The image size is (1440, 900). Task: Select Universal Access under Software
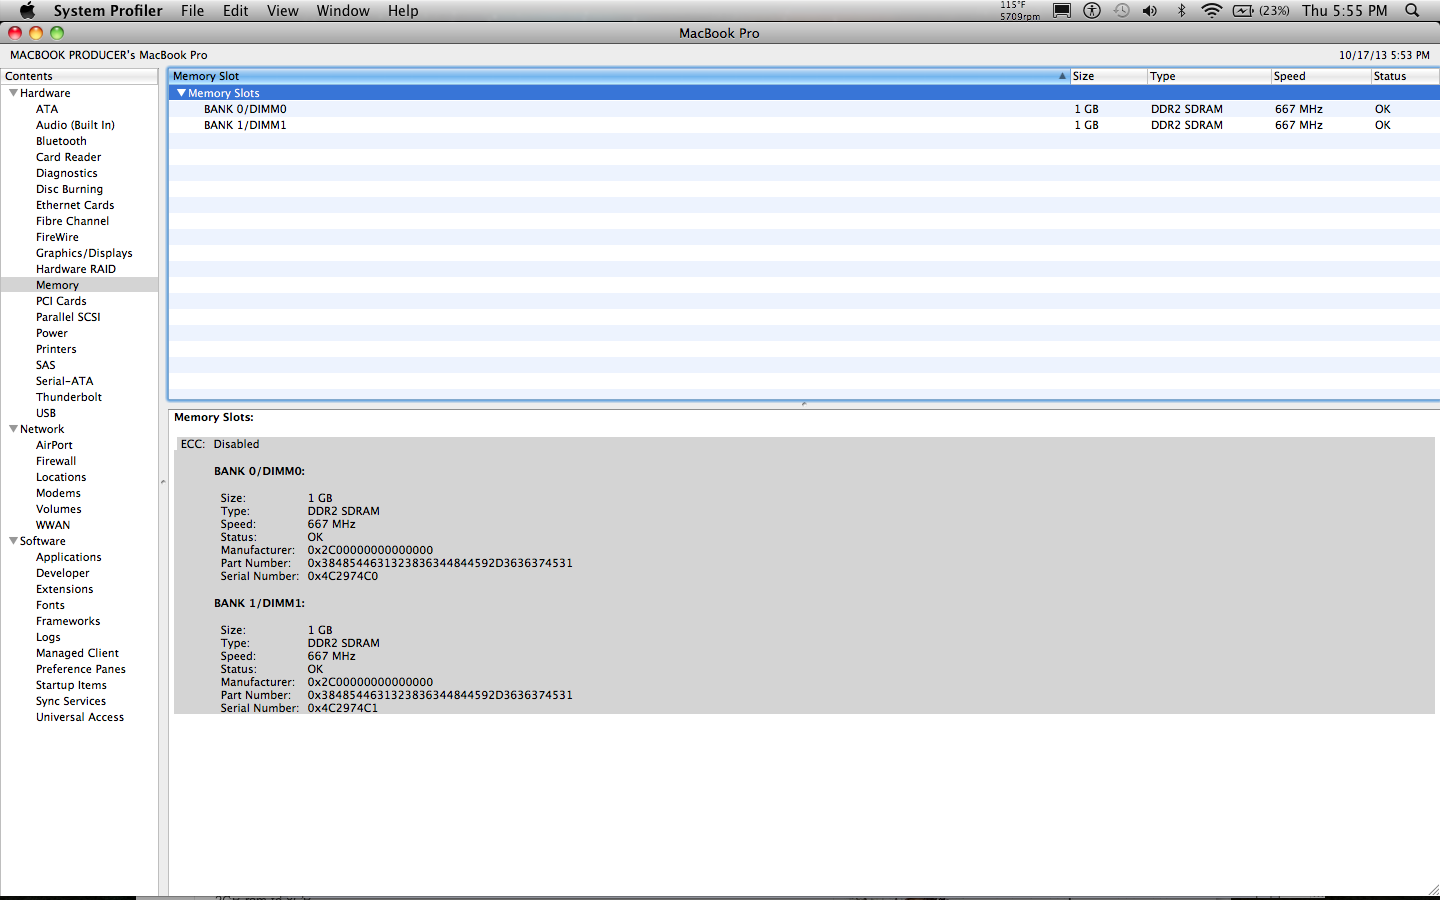click(80, 717)
